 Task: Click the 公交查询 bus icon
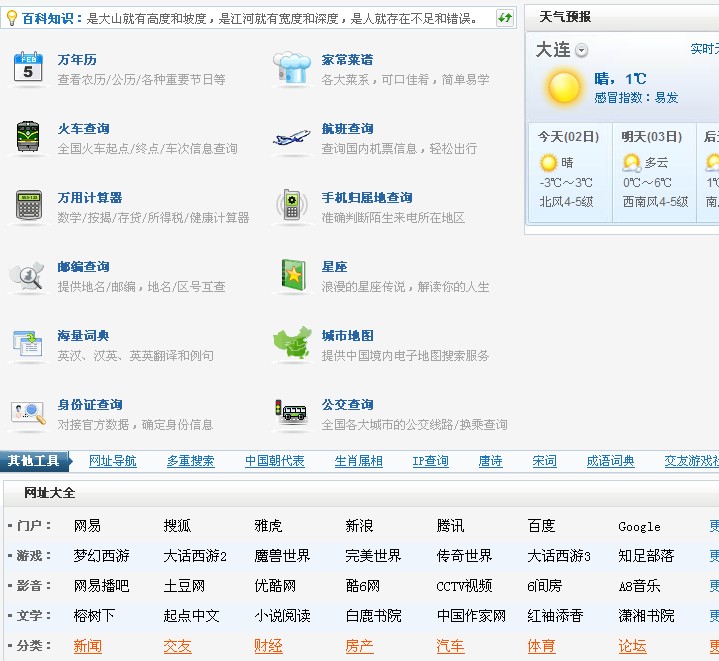[291, 410]
